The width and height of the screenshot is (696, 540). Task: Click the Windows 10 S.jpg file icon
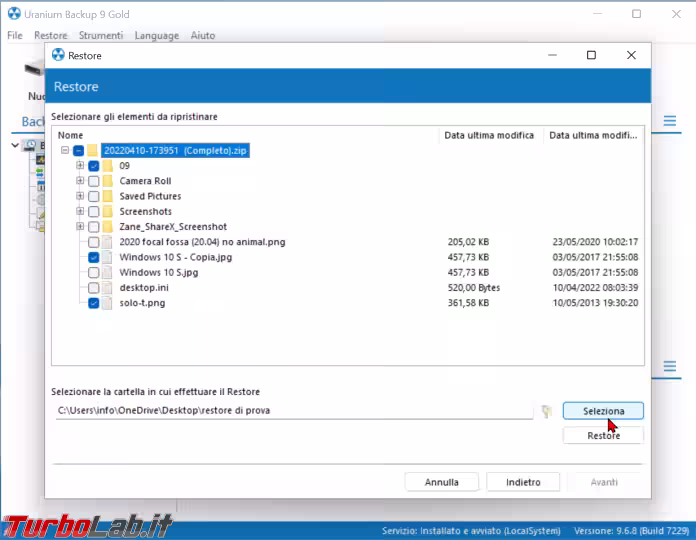tap(107, 272)
